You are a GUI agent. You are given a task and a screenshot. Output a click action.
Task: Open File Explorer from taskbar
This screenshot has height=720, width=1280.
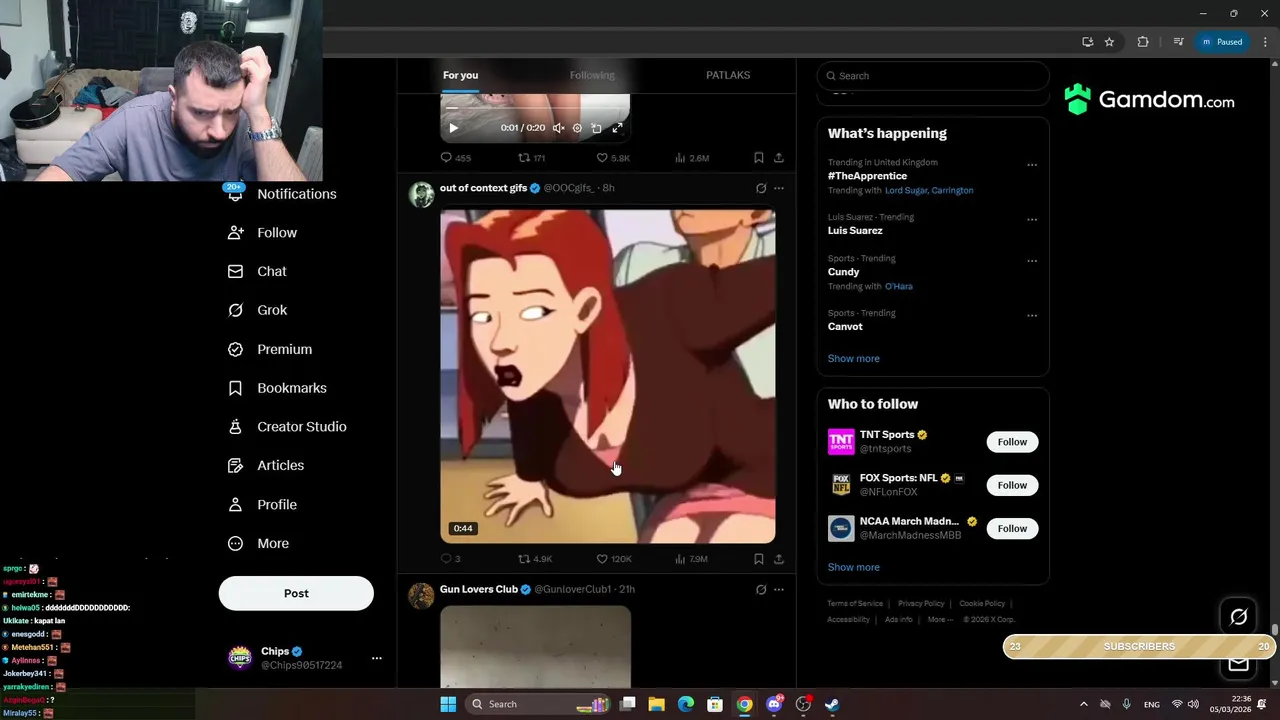tap(657, 704)
